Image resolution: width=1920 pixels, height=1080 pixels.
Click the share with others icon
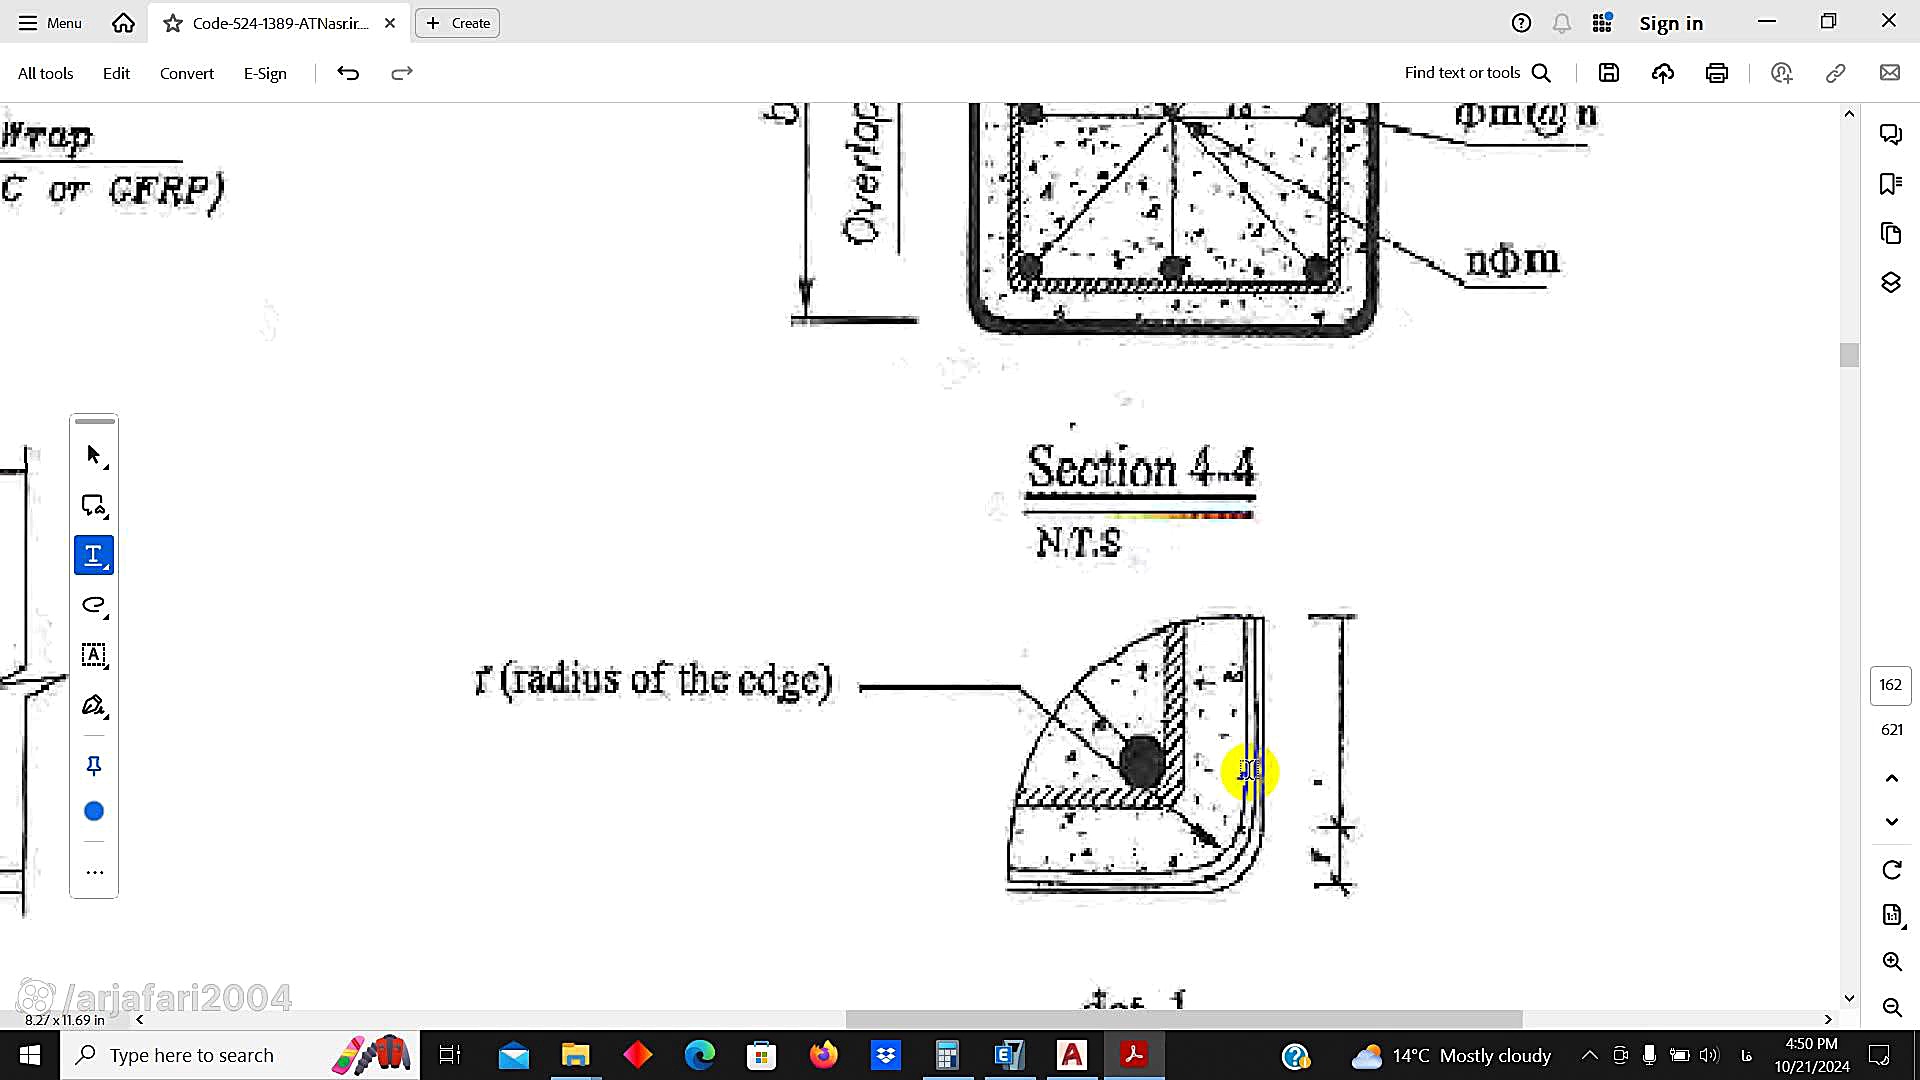click(1781, 73)
